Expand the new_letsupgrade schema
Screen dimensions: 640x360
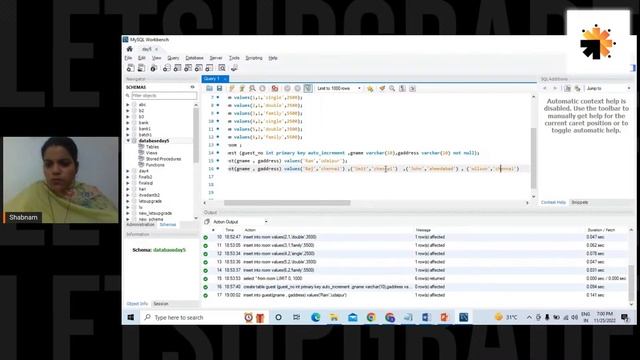tap(128, 213)
